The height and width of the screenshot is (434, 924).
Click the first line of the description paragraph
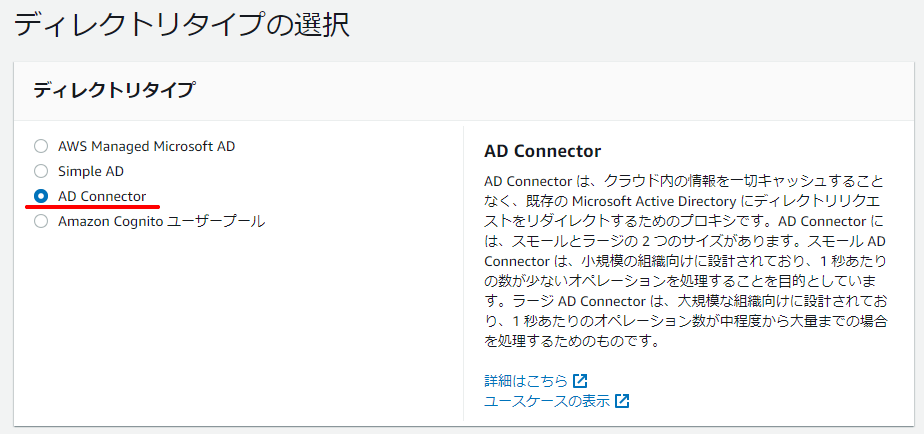(684, 180)
